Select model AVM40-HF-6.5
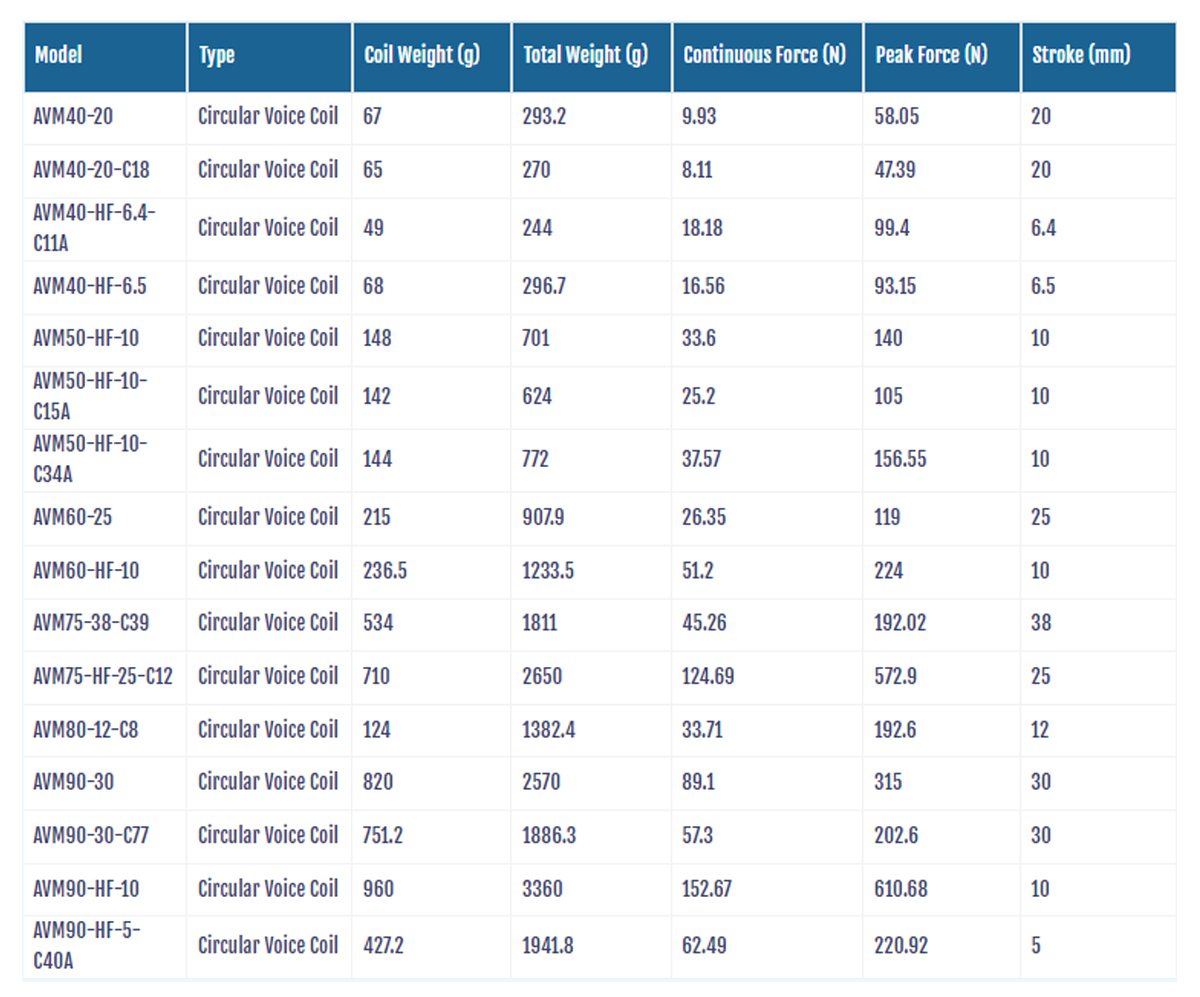Image resolution: width=1200 pixels, height=997 pixels. 90,287
